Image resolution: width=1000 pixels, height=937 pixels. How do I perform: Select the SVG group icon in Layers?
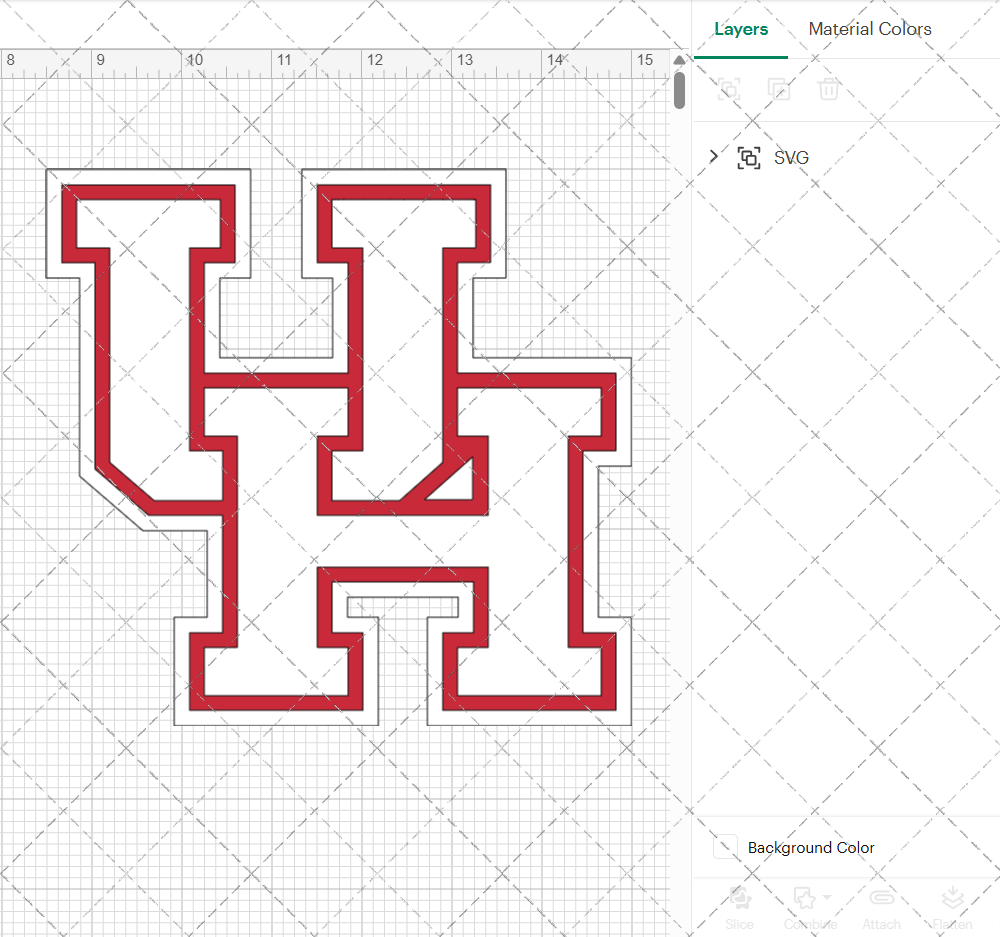749,158
